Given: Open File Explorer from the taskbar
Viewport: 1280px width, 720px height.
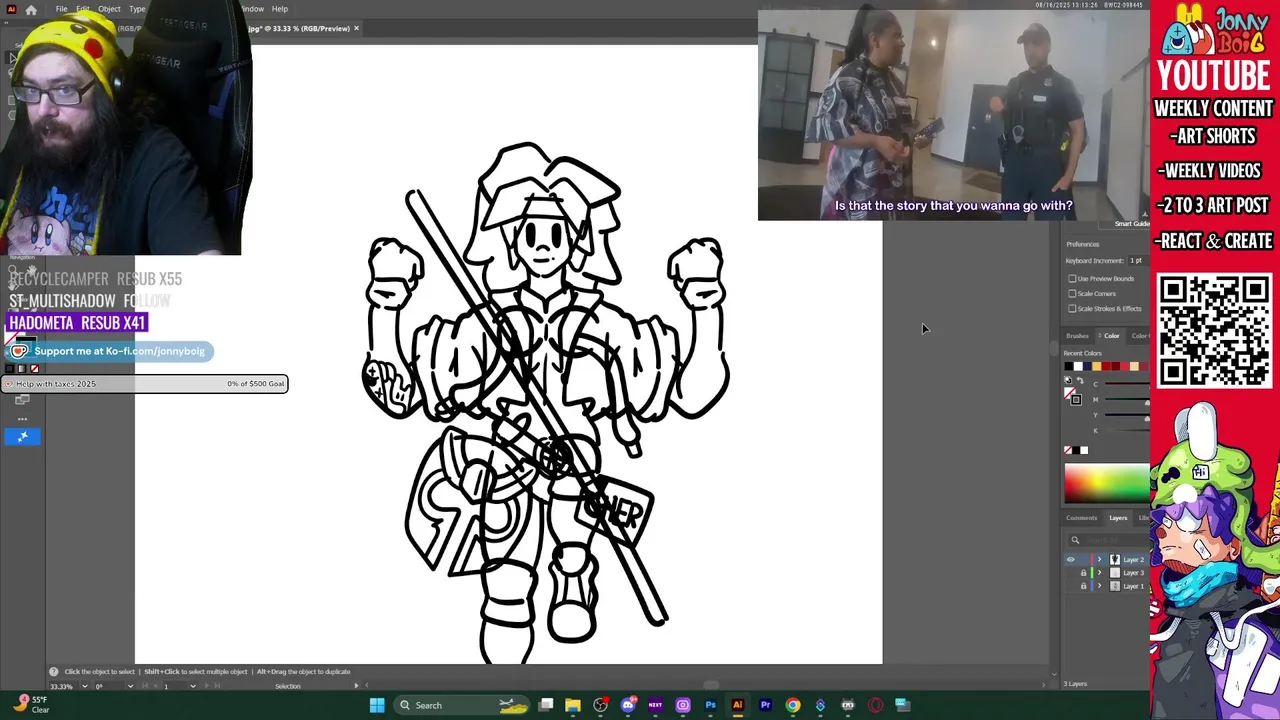Looking at the screenshot, I should [573, 705].
